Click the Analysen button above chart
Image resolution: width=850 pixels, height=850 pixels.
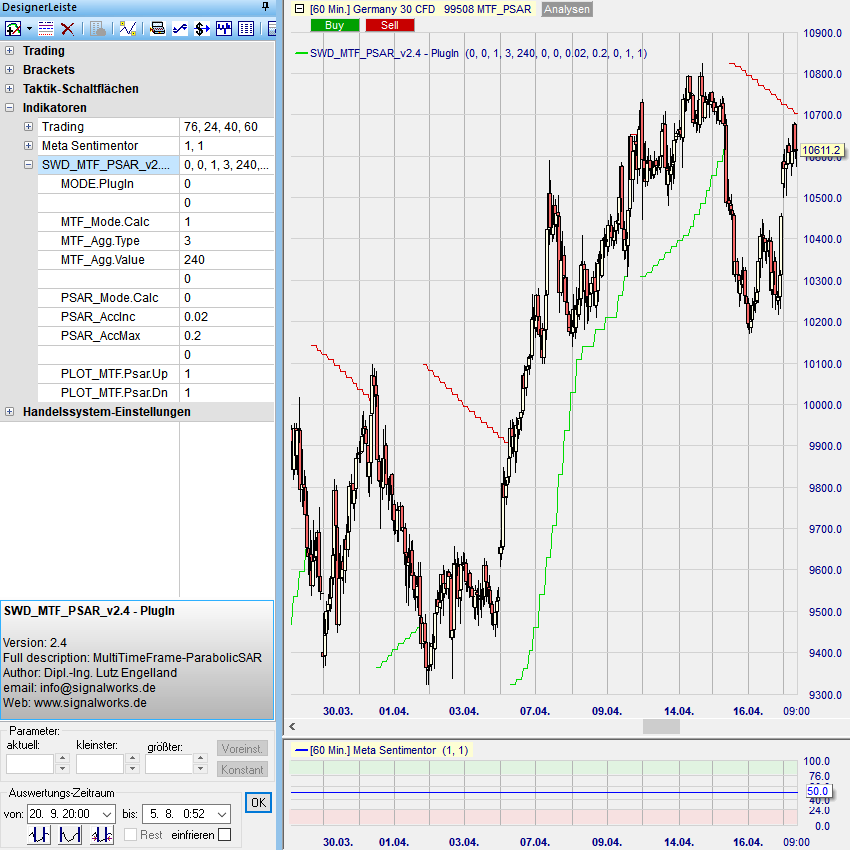point(566,9)
